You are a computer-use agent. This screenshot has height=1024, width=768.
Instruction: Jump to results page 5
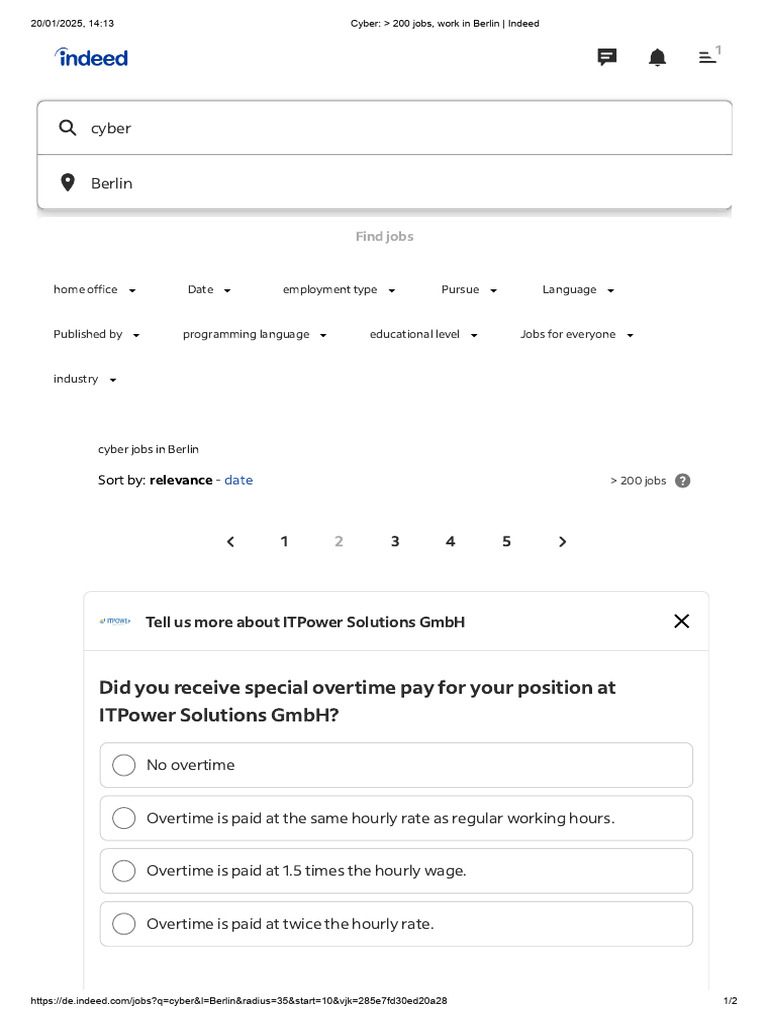point(507,542)
